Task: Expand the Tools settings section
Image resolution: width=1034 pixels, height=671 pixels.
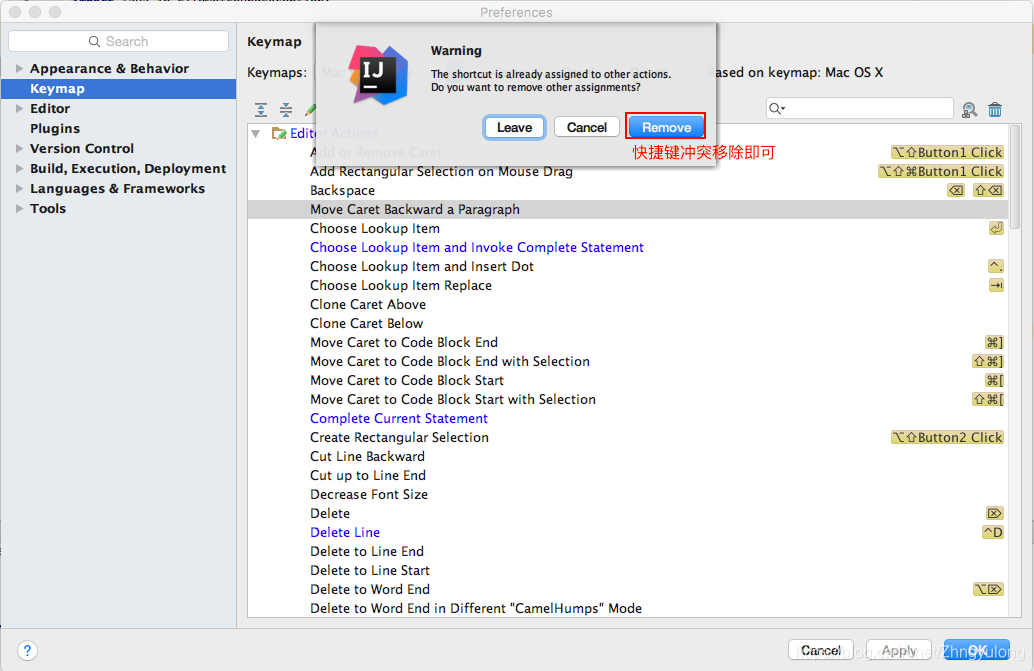Action: (19, 208)
